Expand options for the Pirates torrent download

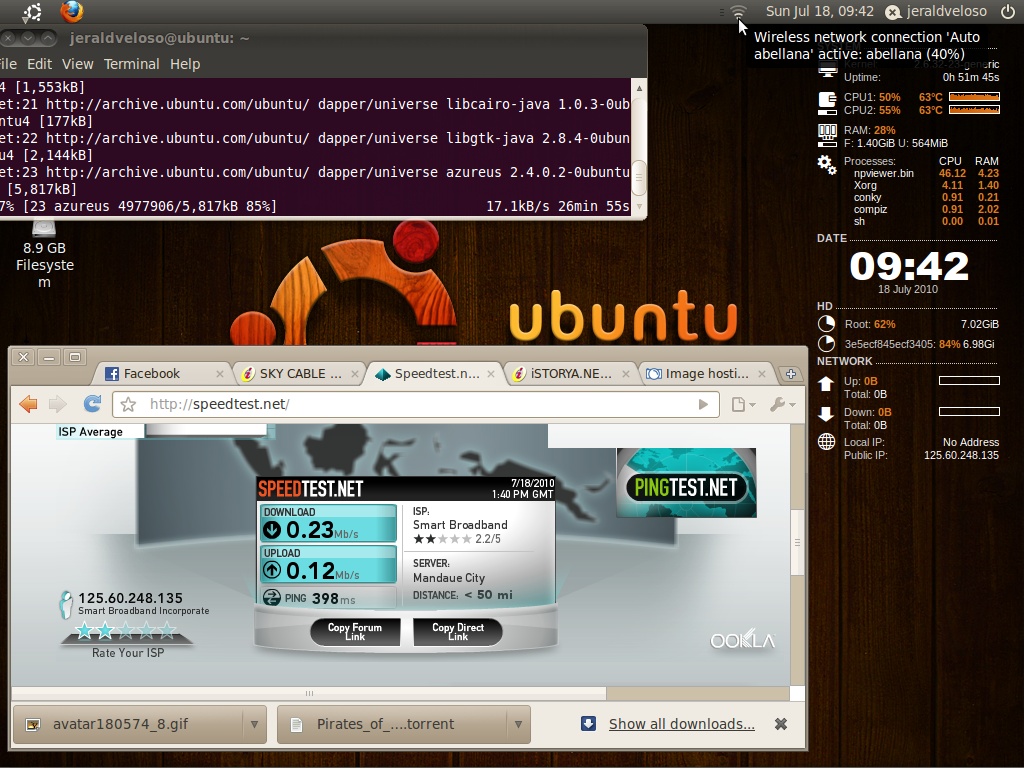518,724
